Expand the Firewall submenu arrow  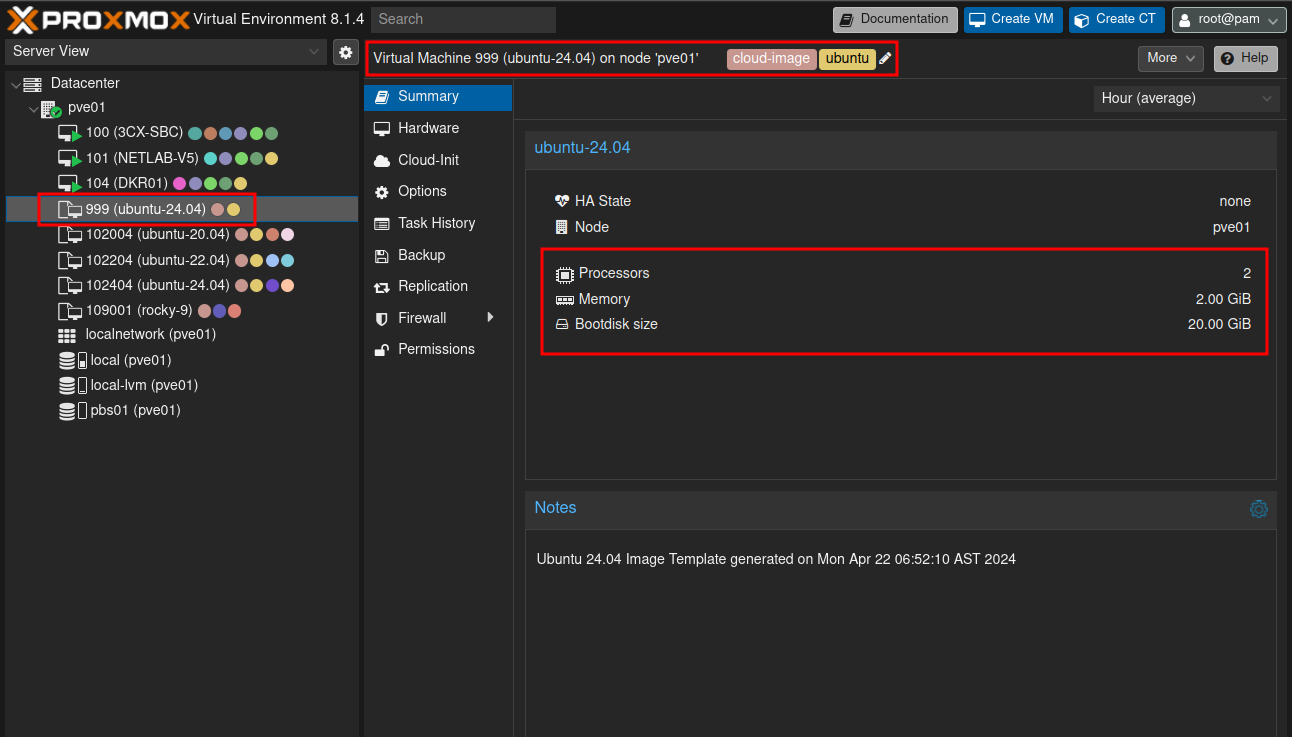pyautogui.click(x=491, y=318)
